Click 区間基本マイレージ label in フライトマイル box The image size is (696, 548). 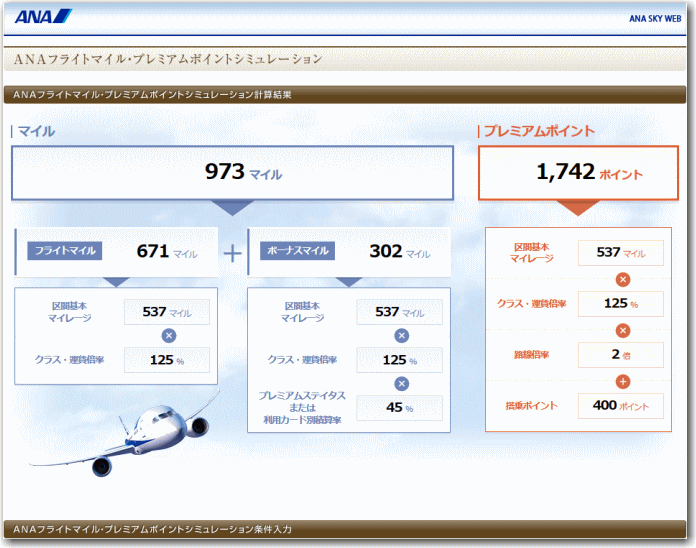[69, 312]
